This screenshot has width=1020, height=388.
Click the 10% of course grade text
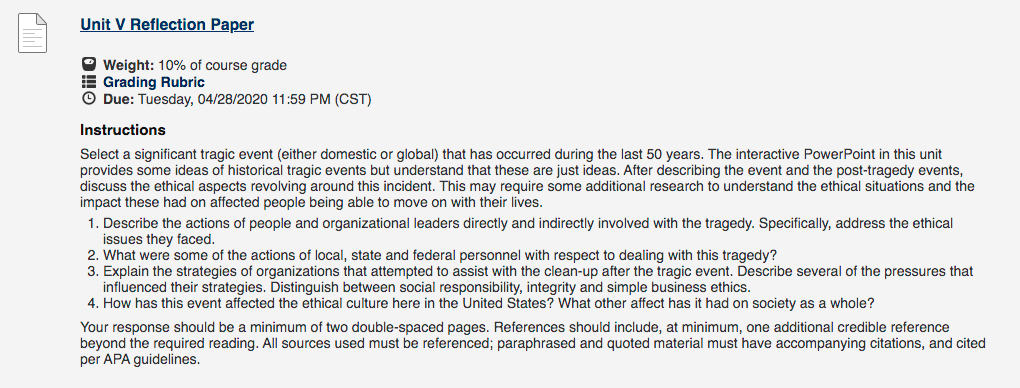222,65
